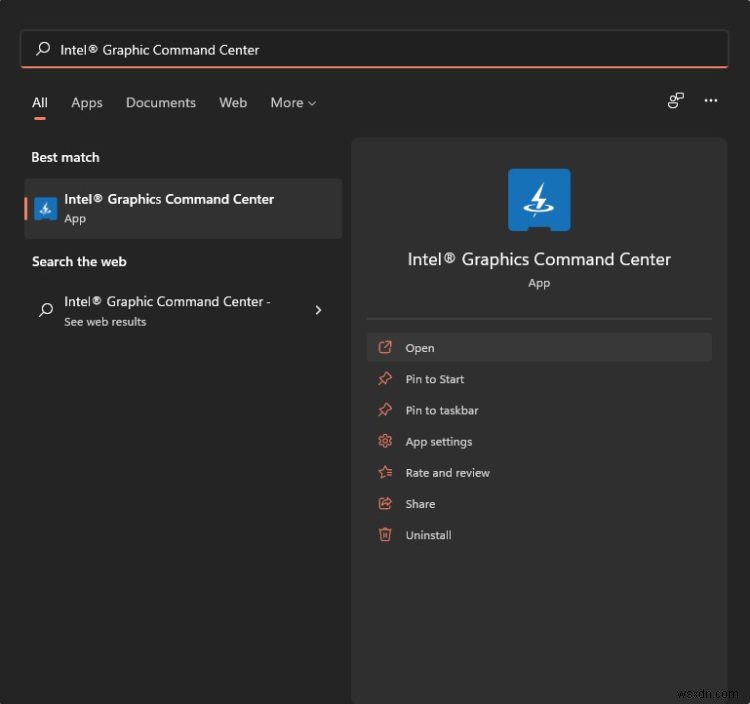Click the large Intel Graphics Command Center icon
The width and height of the screenshot is (750, 704).
click(x=539, y=200)
